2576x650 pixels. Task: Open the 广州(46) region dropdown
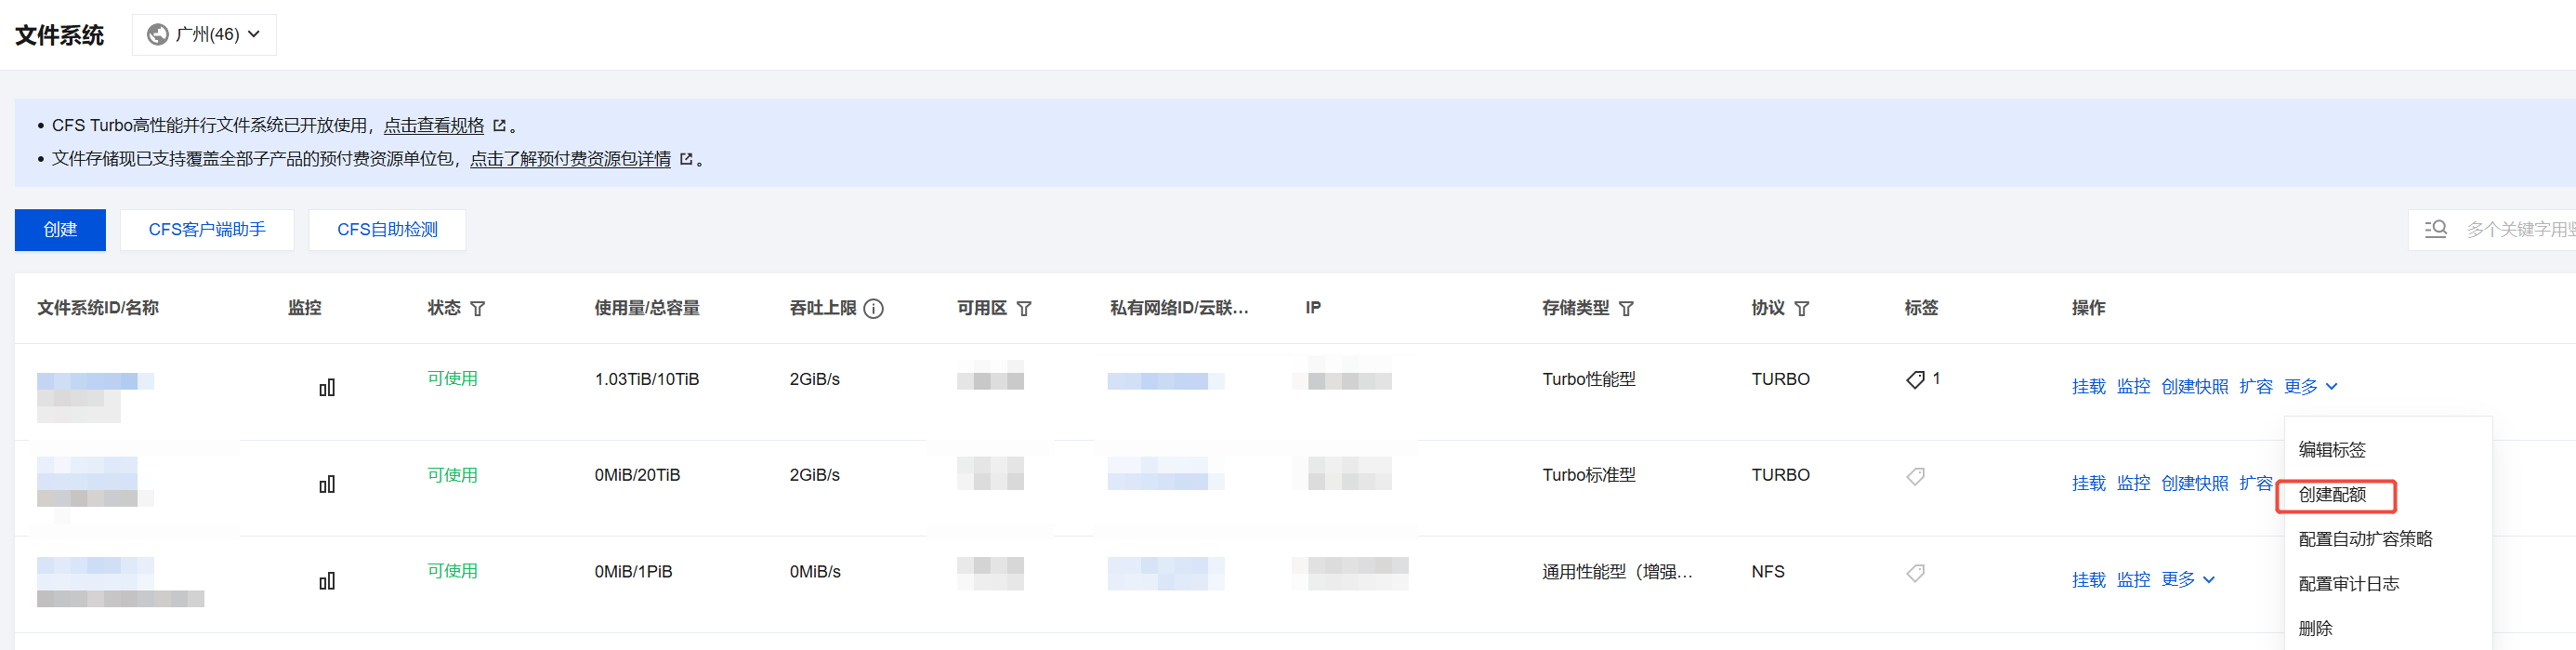pyautogui.click(x=204, y=35)
